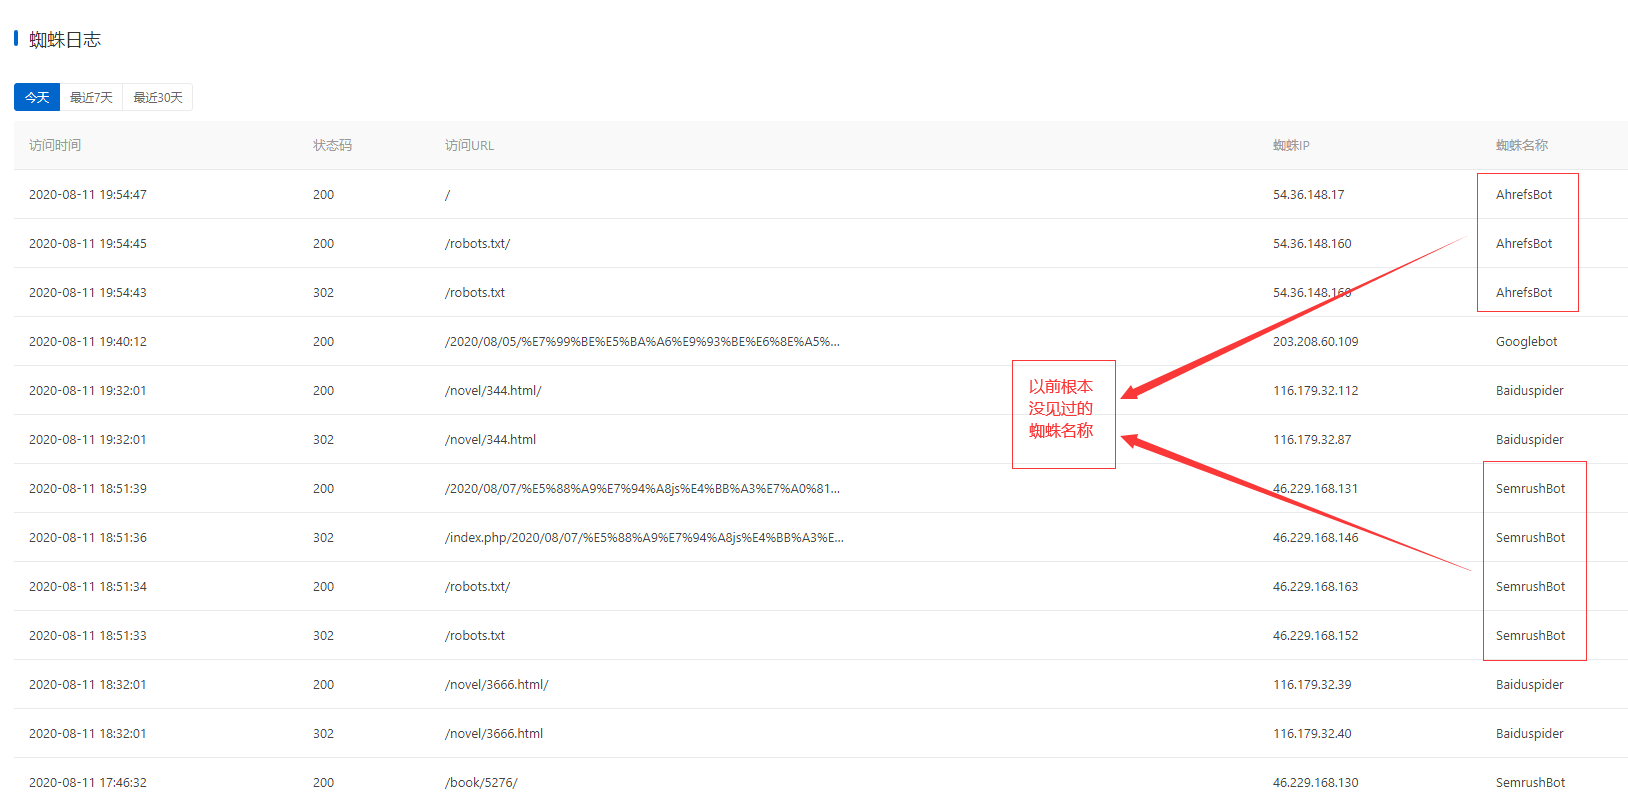
Task: Click the /novel/344.html/ URL
Action: (493, 390)
